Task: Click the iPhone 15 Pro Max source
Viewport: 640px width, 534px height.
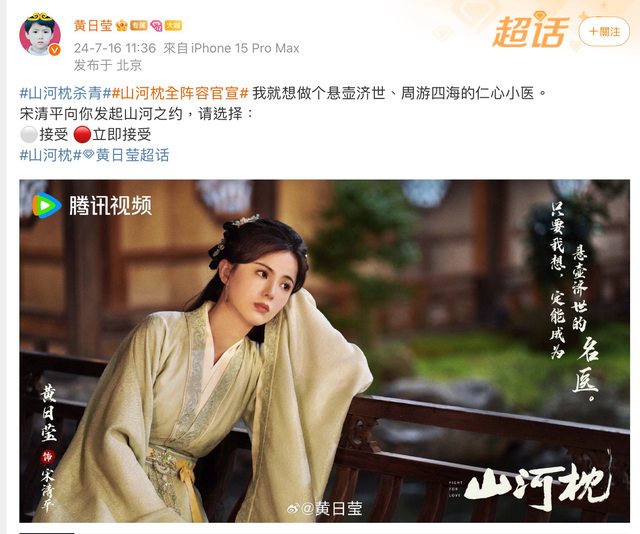Action: (x=245, y=48)
